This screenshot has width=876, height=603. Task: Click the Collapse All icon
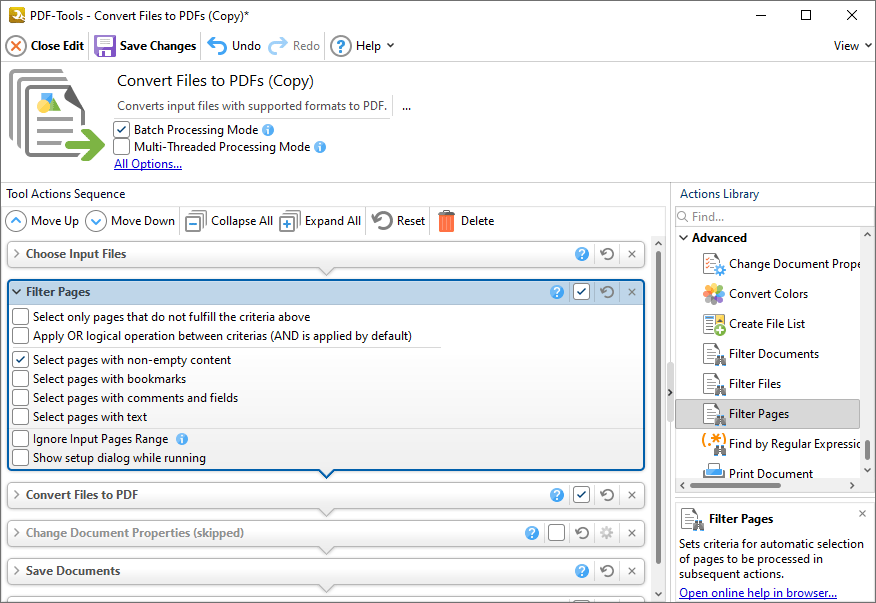[196, 221]
